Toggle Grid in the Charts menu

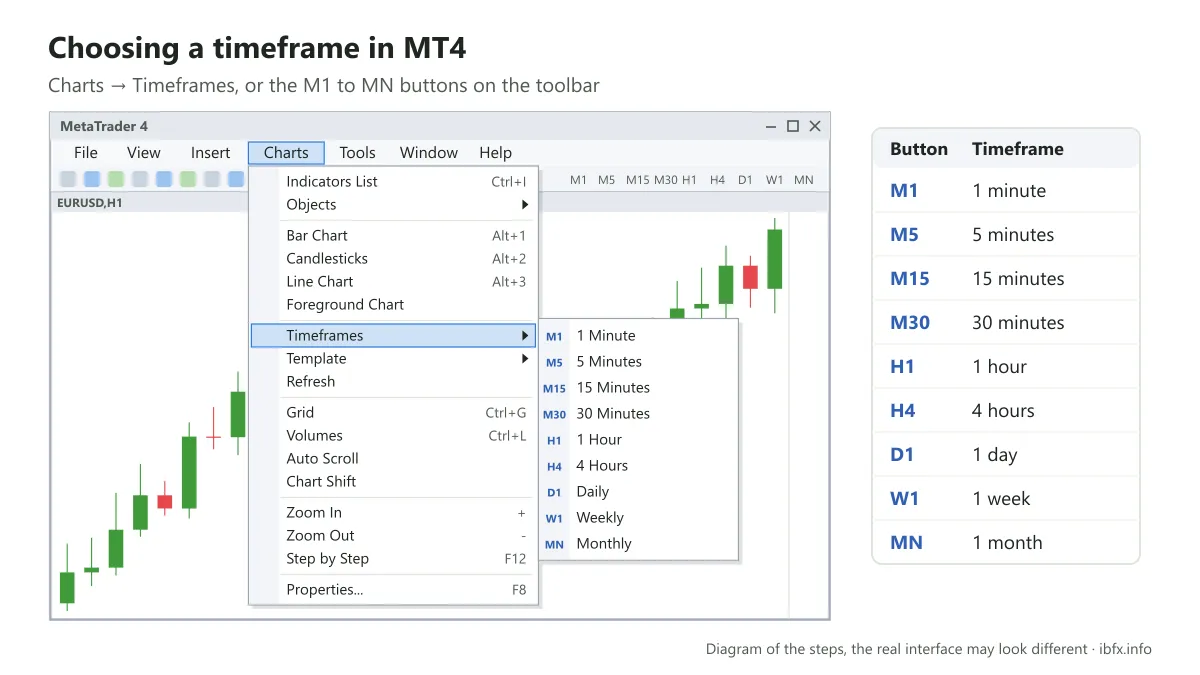click(394, 413)
